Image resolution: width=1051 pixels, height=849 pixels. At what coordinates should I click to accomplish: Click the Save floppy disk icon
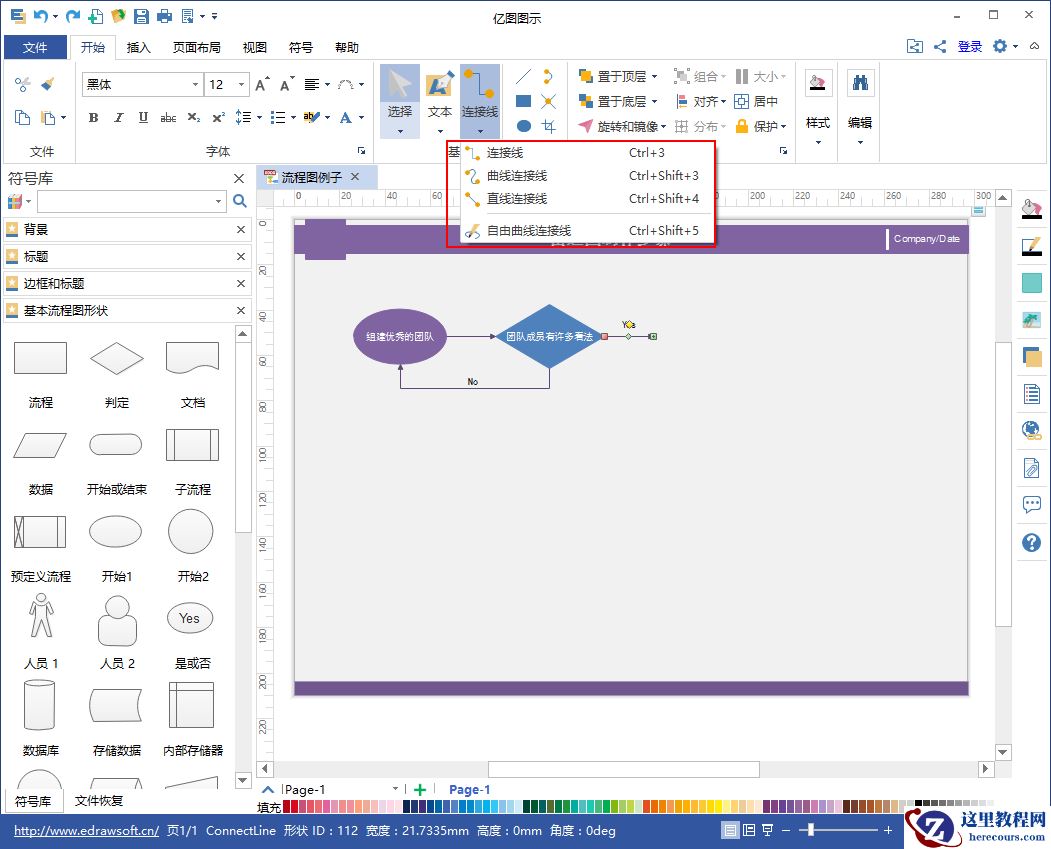pyautogui.click(x=141, y=15)
